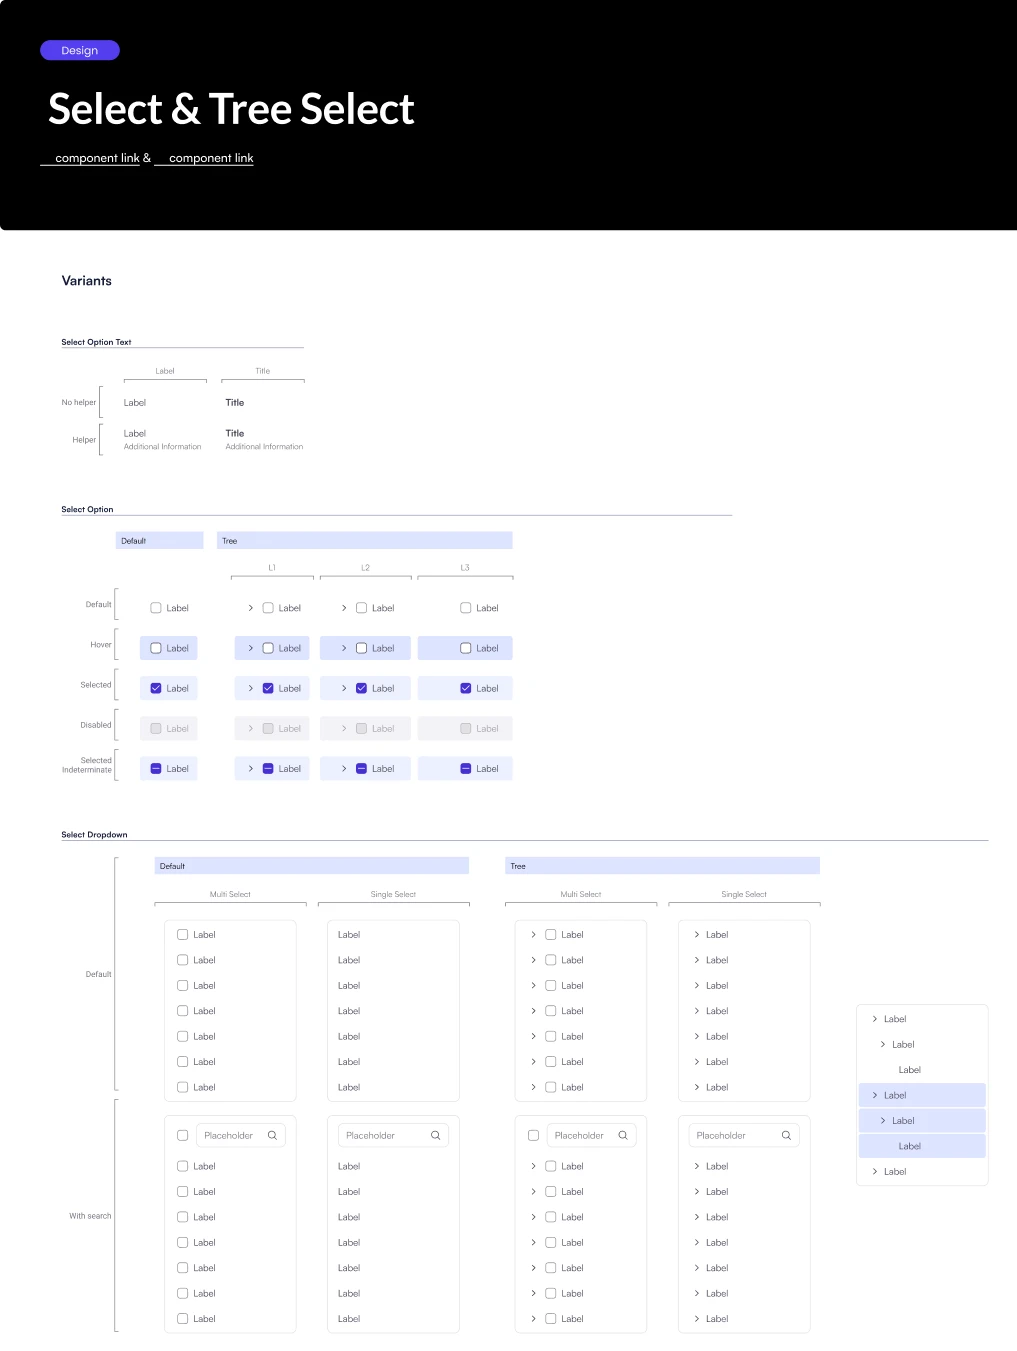Click search icon in Tree Multi Select search field
This screenshot has width=1017, height=1351.
point(623,1135)
